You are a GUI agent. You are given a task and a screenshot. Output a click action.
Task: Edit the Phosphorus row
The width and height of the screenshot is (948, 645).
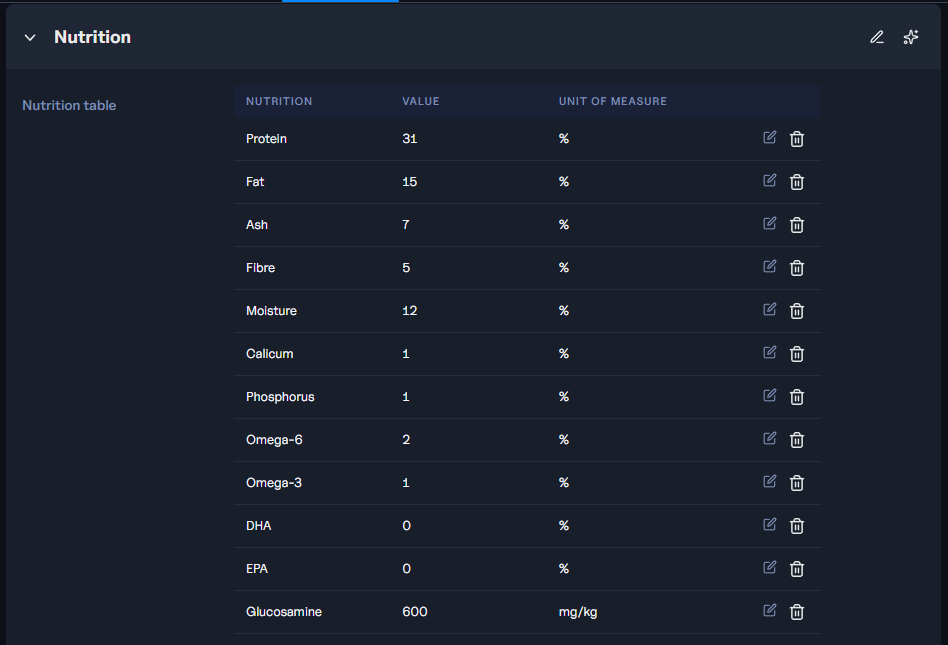click(770, 395)
